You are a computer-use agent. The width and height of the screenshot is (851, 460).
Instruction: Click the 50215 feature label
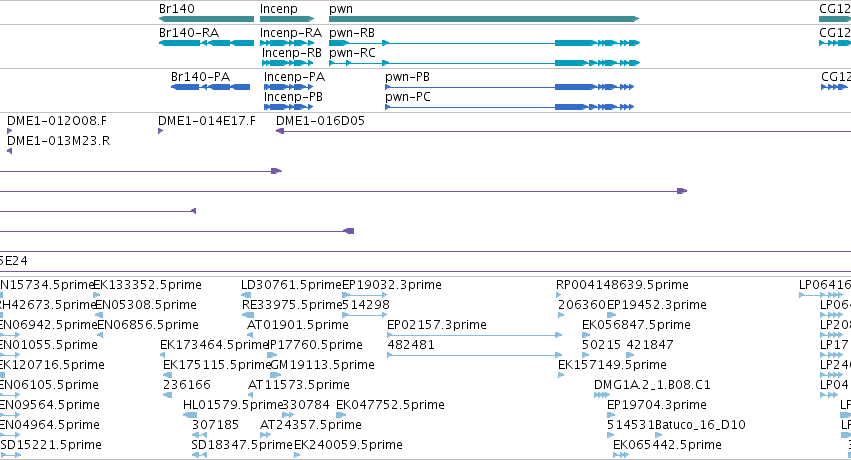pyautogui.click(x=601, y=345)
